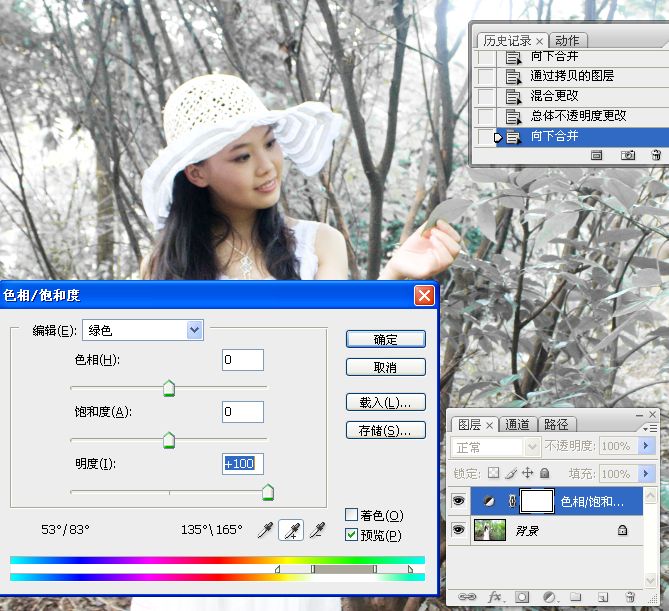
Task: Open the 填充 fill slider arrow
Action: tap(646, 474)
